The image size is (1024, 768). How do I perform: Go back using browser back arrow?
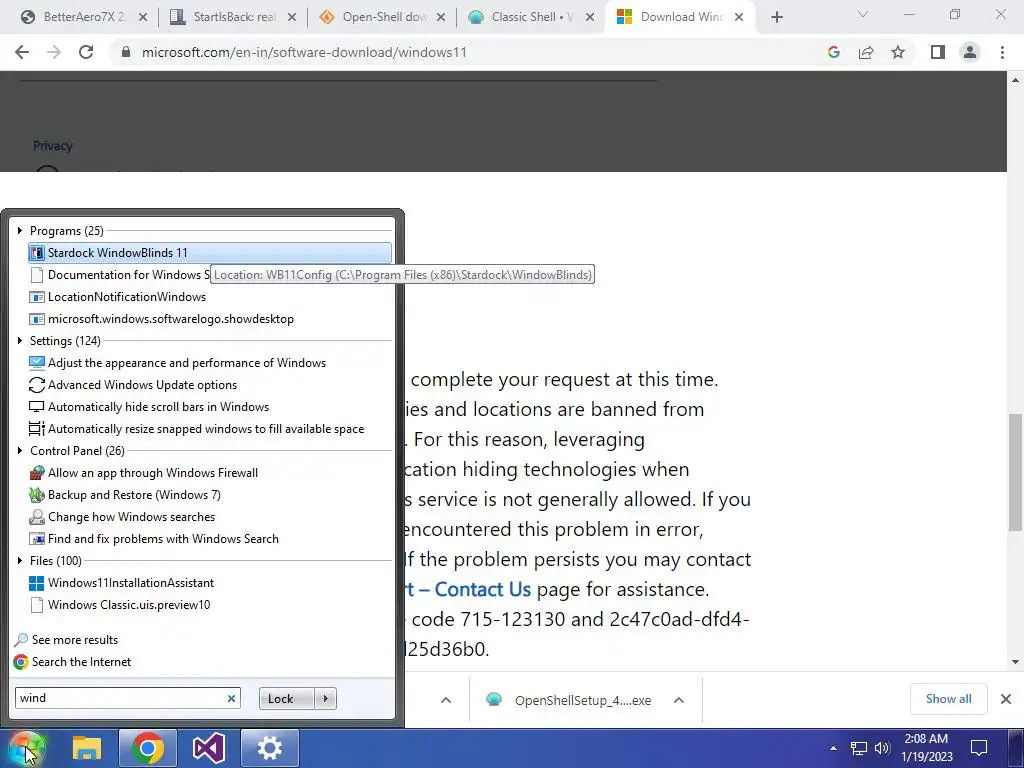[22, 52]
